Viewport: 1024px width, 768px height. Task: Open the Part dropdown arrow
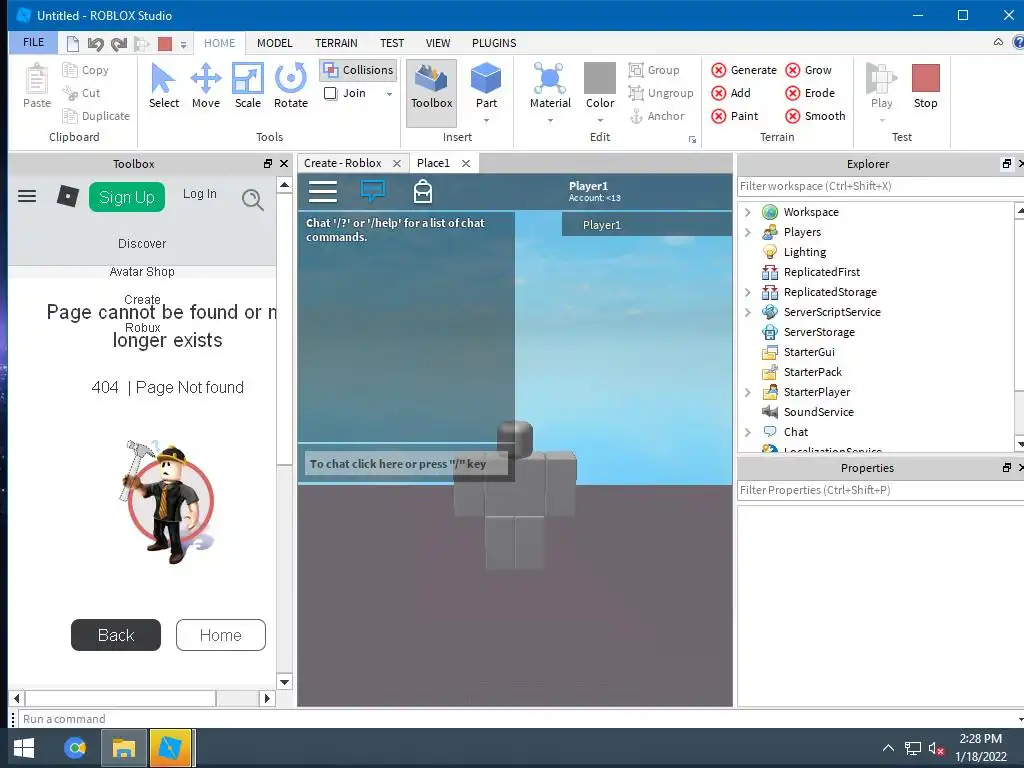pos(486,120)
